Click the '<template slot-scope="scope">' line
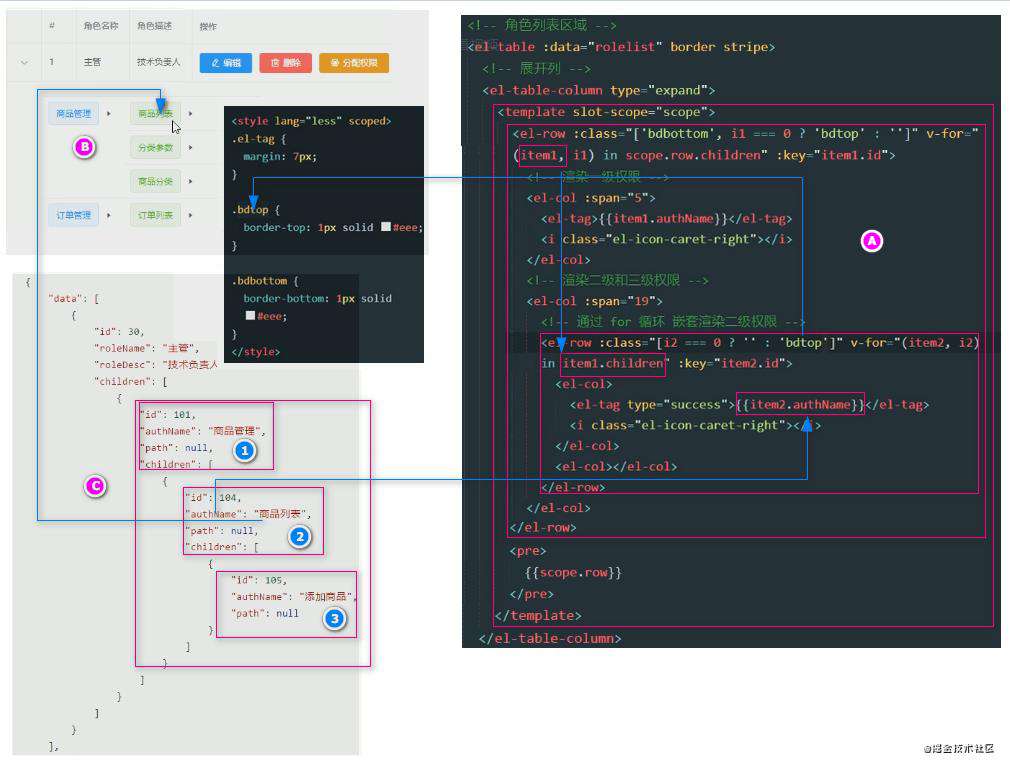 (605, 112)
